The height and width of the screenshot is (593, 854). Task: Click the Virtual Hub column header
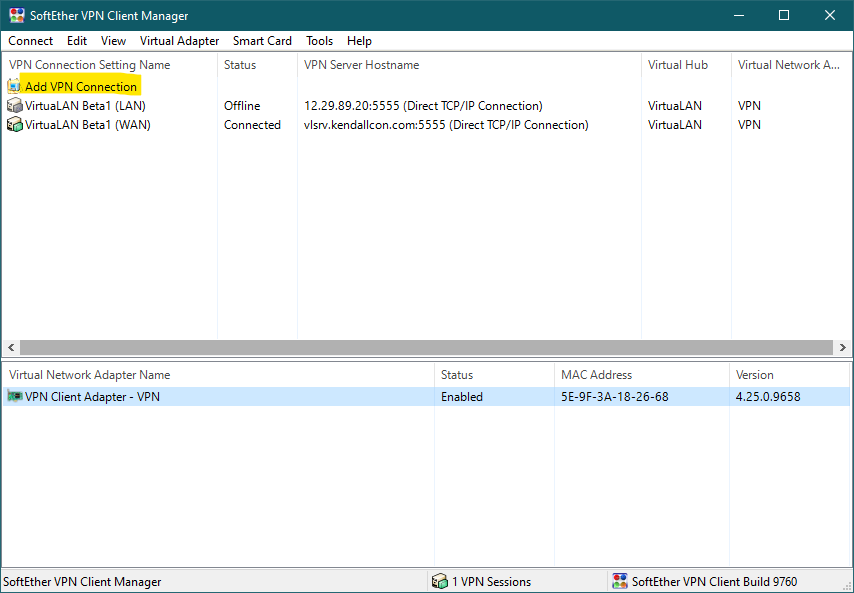point(677,65)
